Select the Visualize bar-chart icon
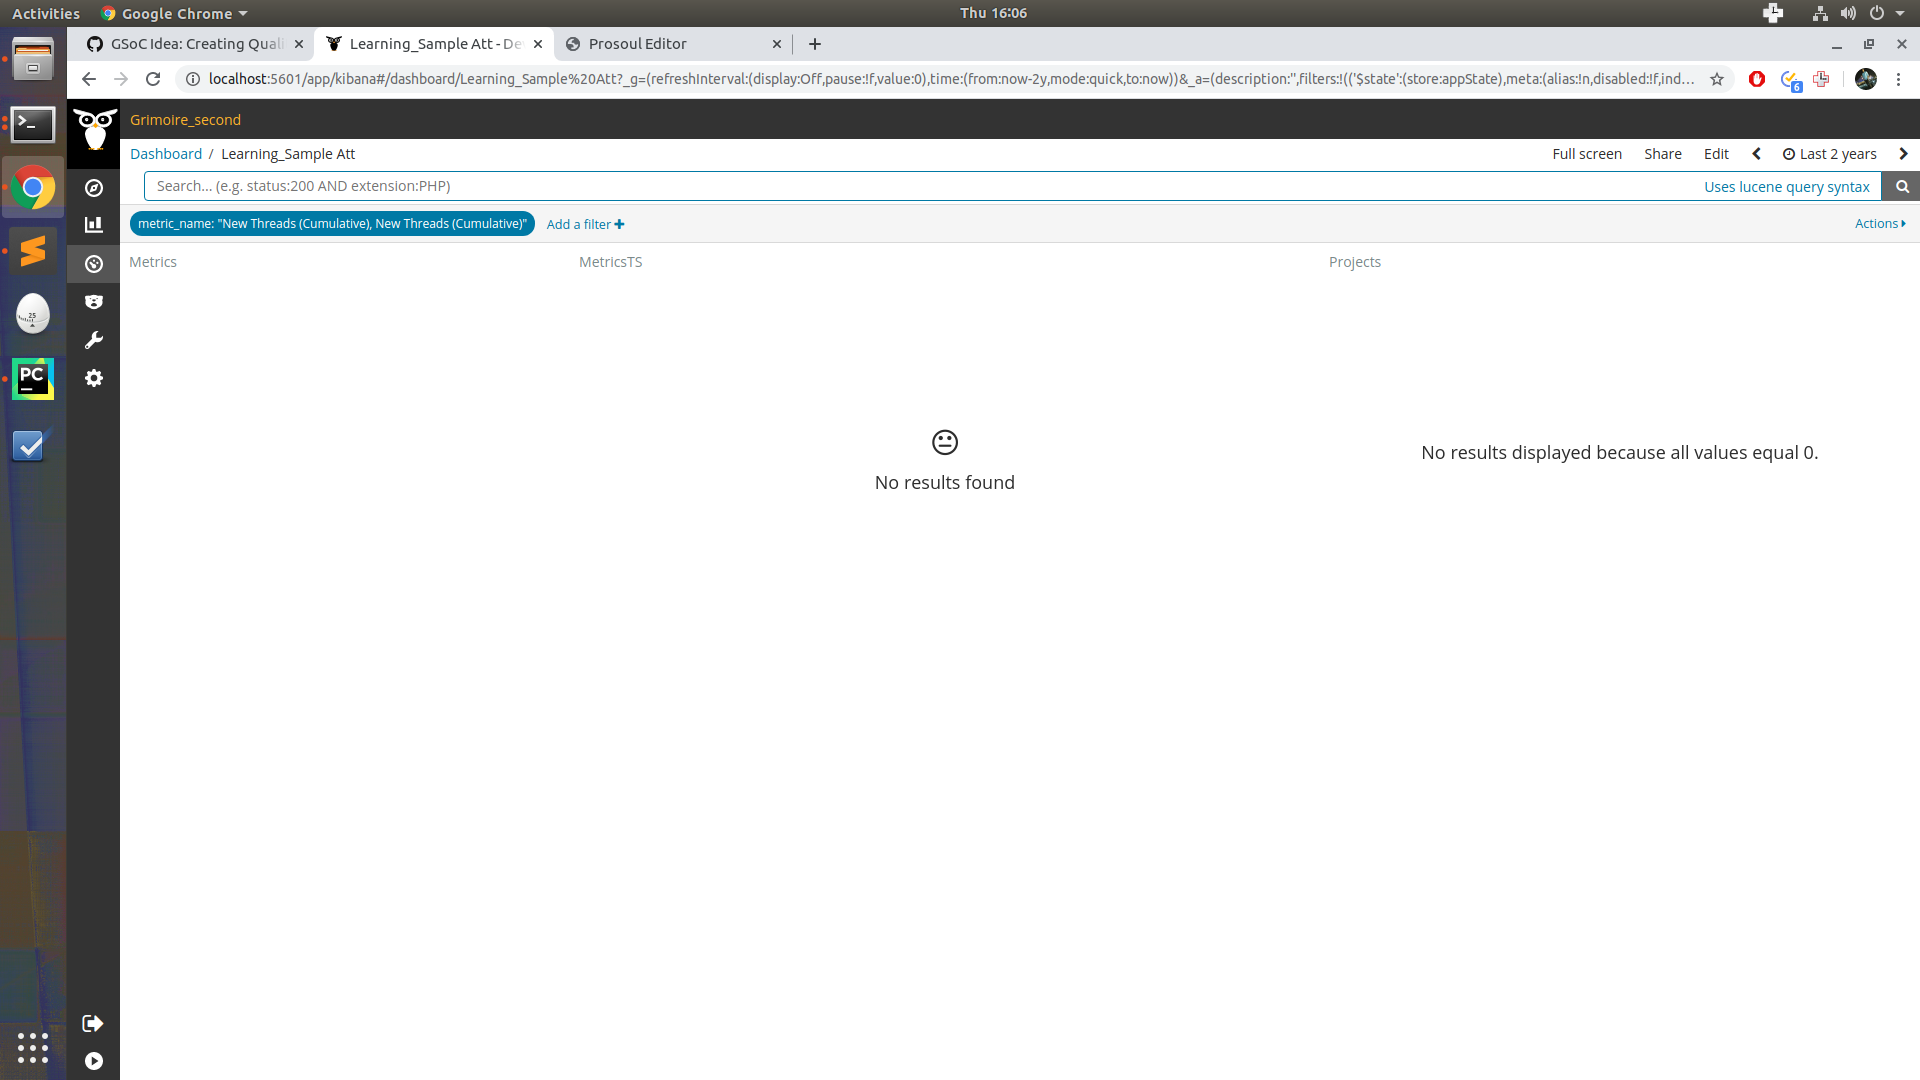Screen dimensions: 1920x1080 (x=93, y=224)
